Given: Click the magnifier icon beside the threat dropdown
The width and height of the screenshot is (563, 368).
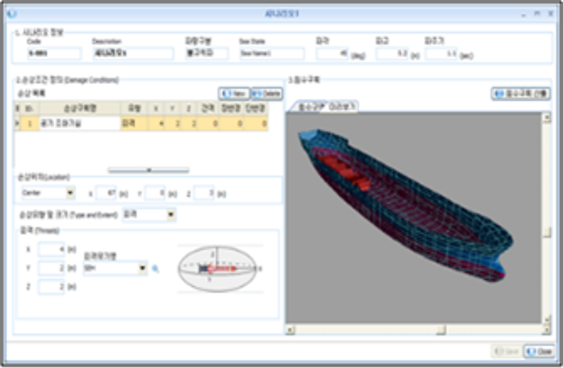Looking at the screenshot, I should click(x=155, y=269).
